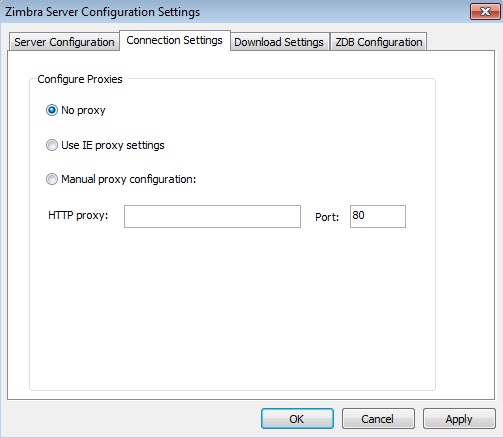Click the No proxy option label text
The height and width of the screenshot is (438, 503).
(83, 110)
